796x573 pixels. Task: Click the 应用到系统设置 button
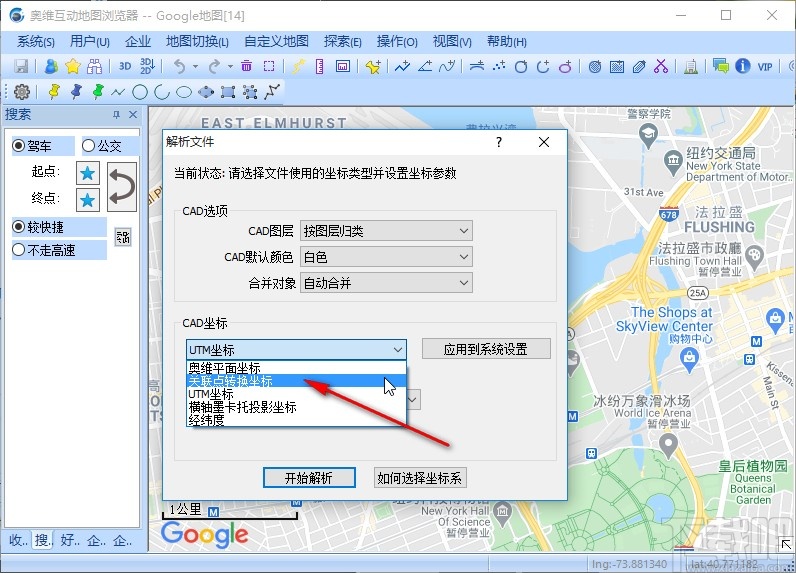point(486,349)
